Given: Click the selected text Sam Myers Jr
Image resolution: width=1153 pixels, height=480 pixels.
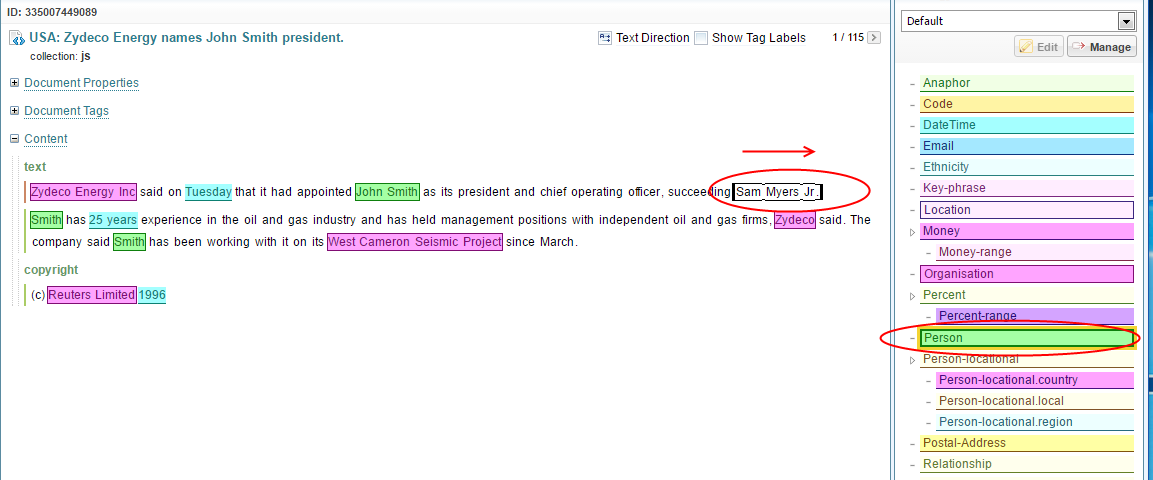Looking at the screenshot, I should coord(777,192).
